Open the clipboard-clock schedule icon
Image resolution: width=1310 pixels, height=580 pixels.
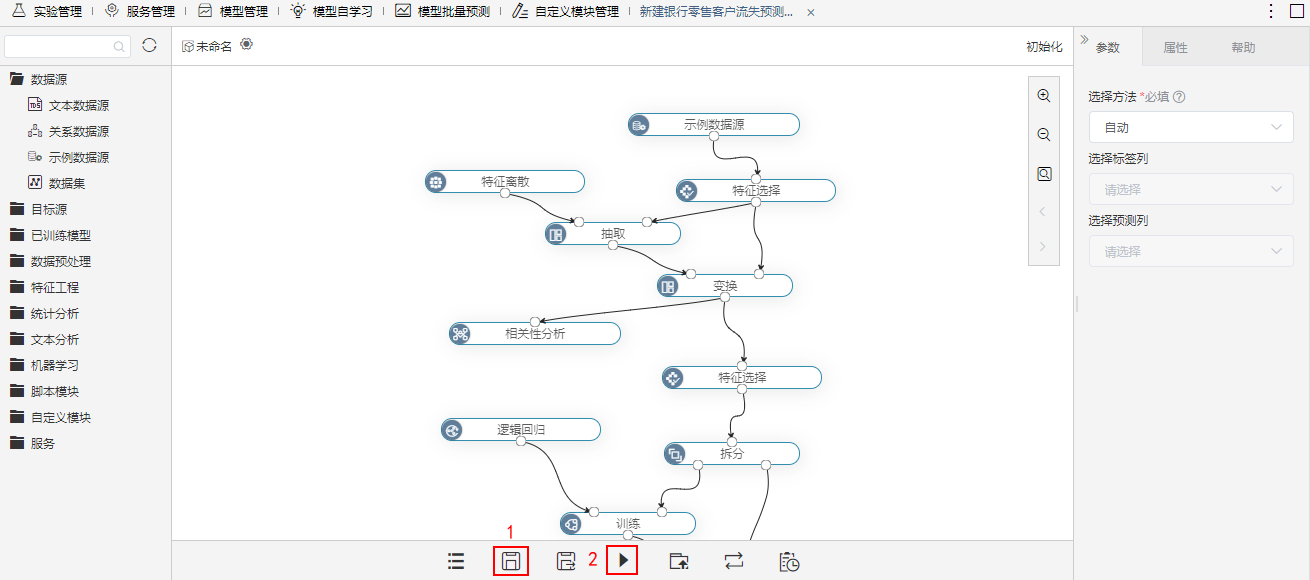tap(790, 561)
